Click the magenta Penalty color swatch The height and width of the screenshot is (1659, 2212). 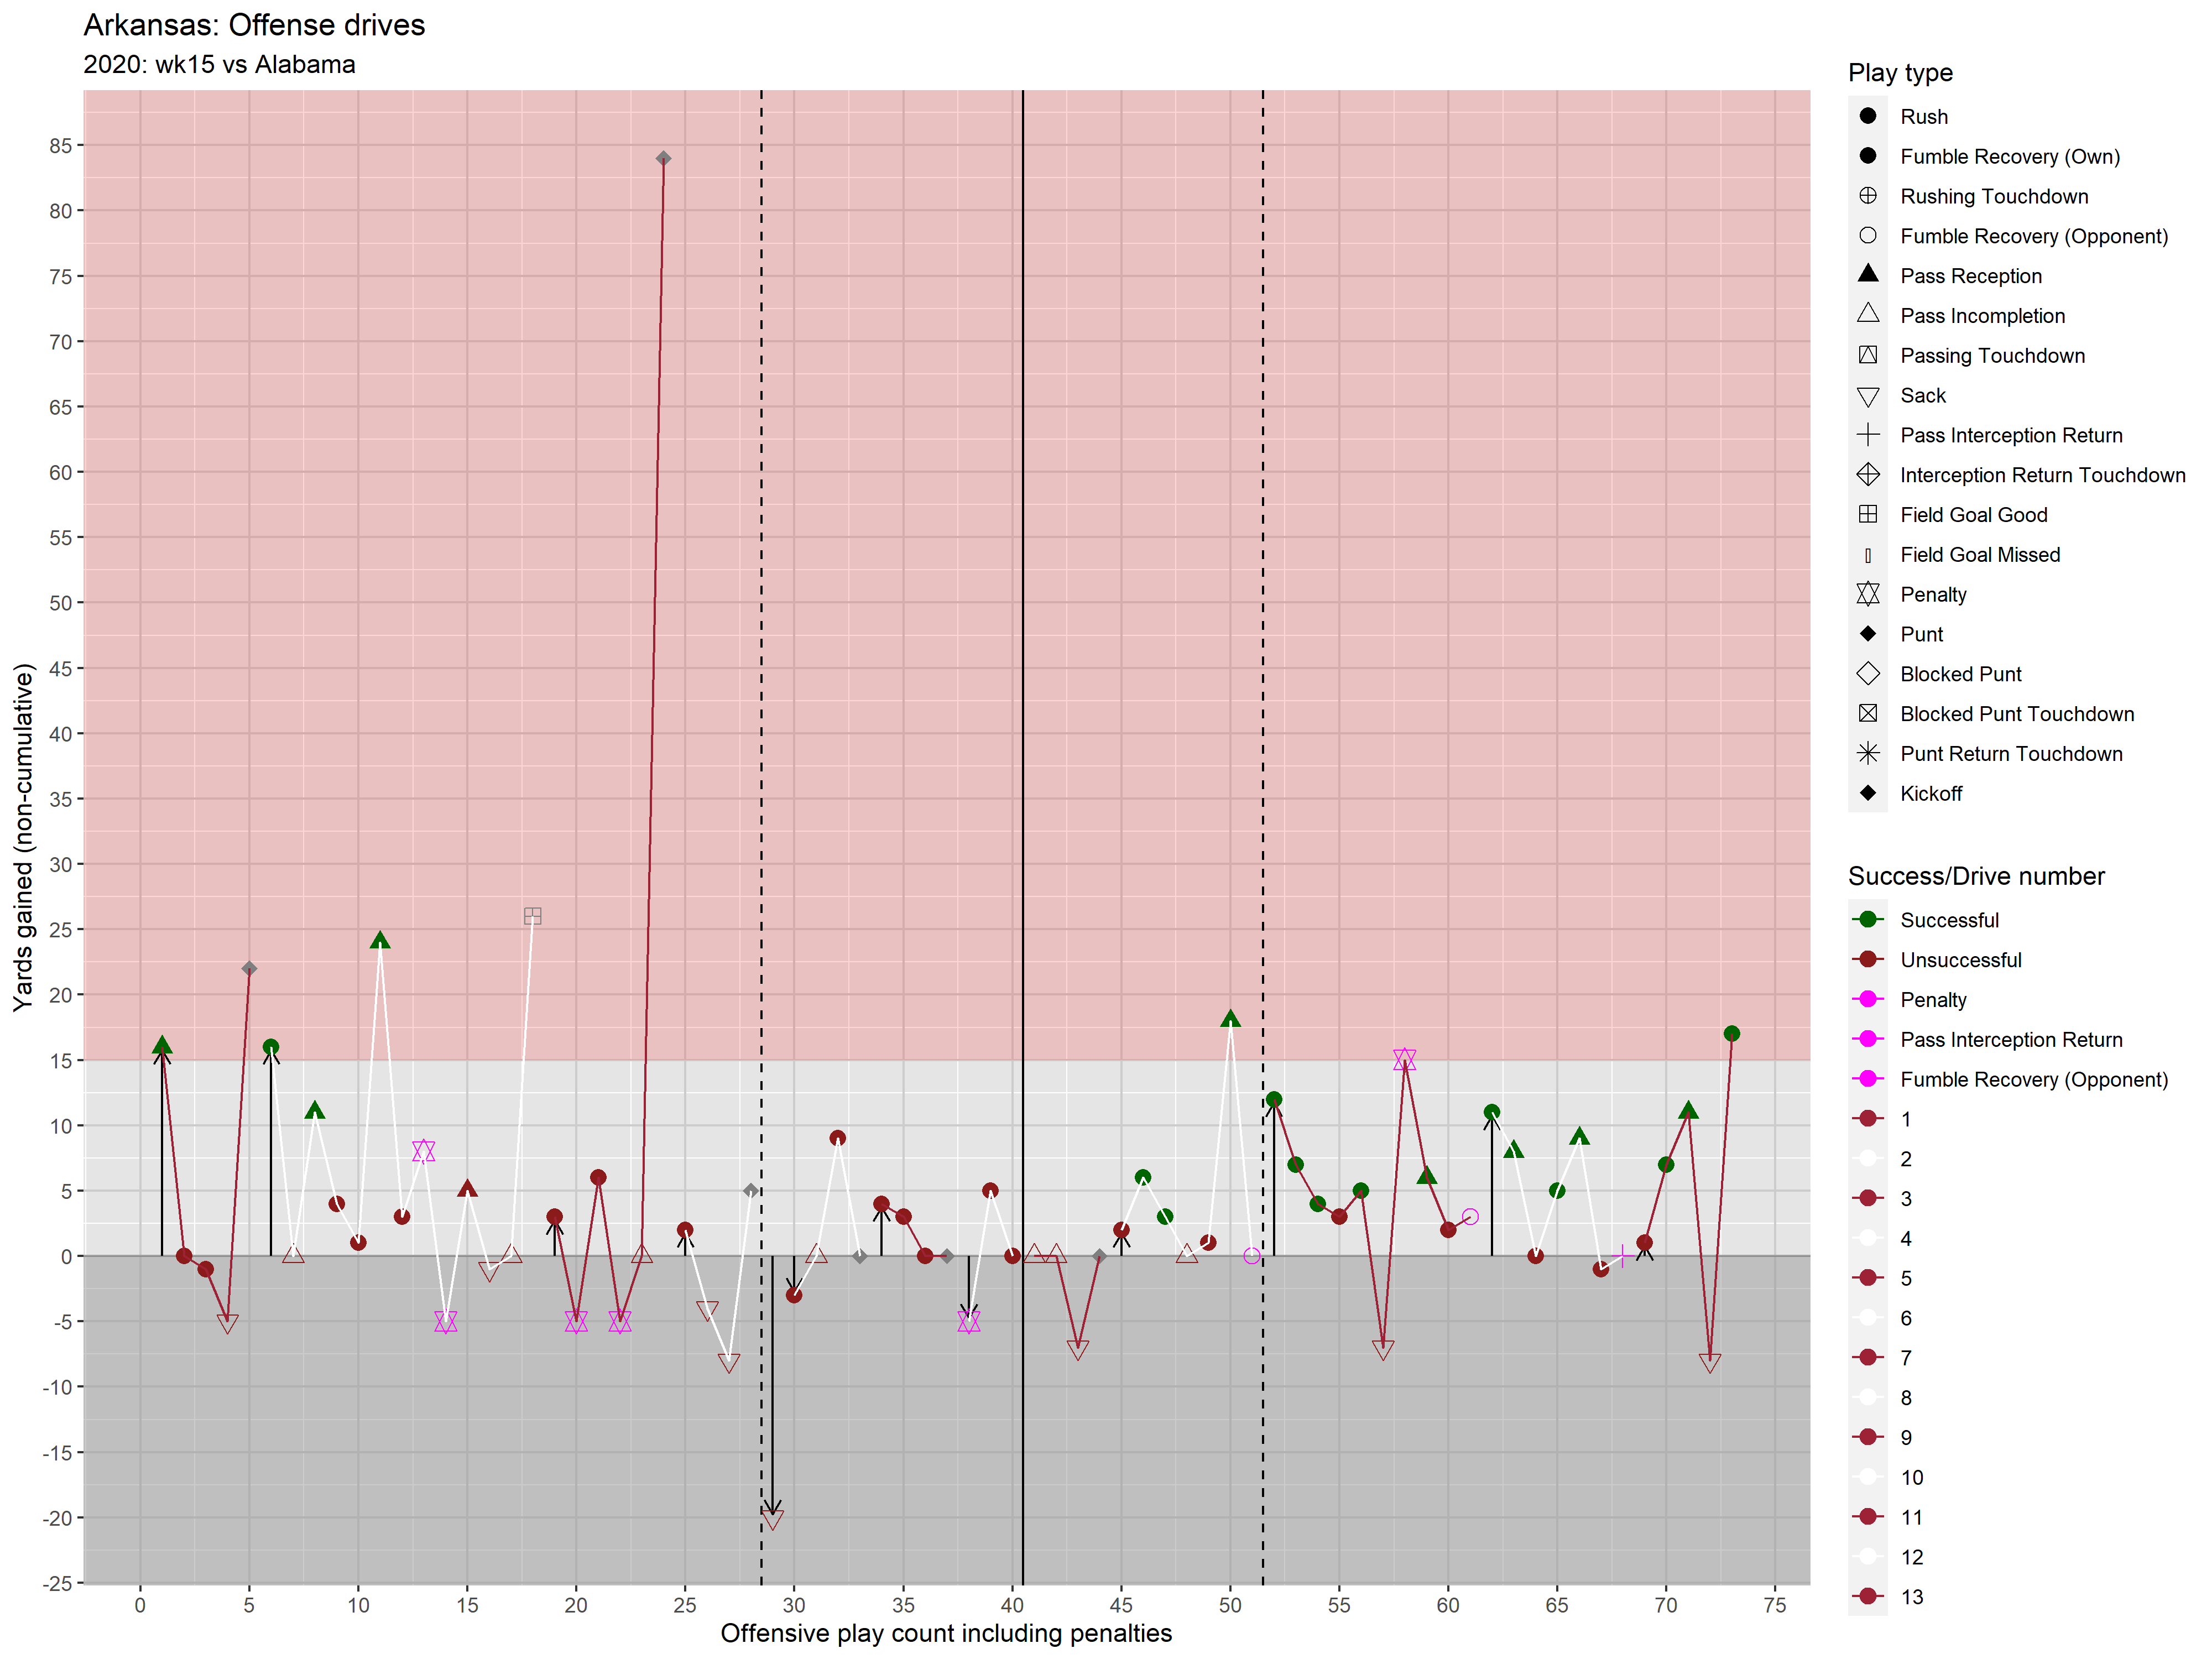(x=1867, y=1000)
